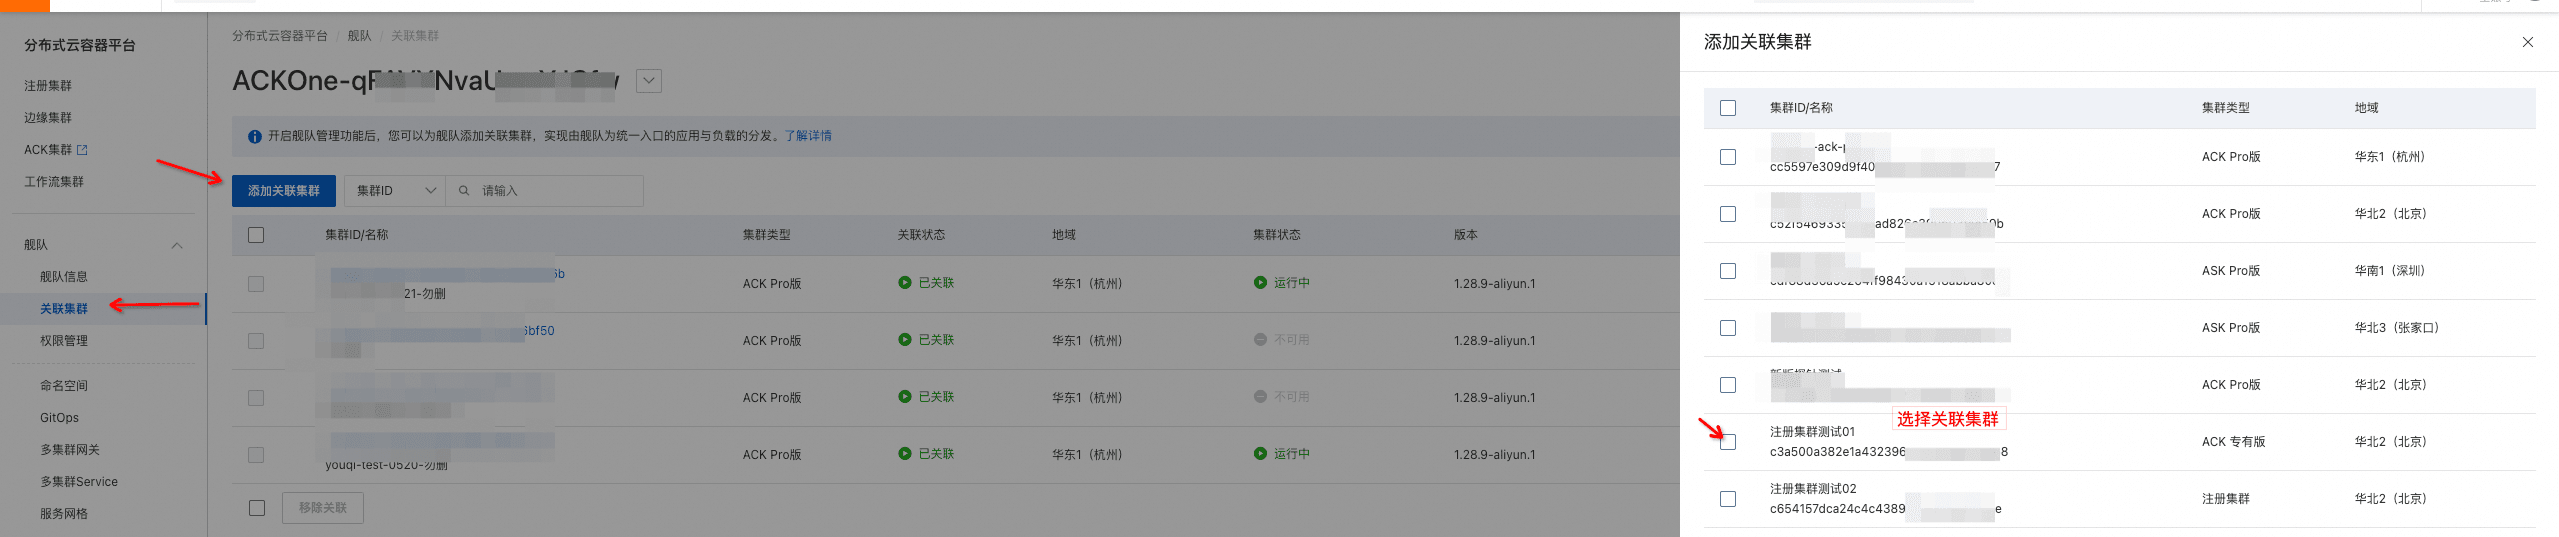Click the external link icon beside ACK集群

(x=83, y=150)
